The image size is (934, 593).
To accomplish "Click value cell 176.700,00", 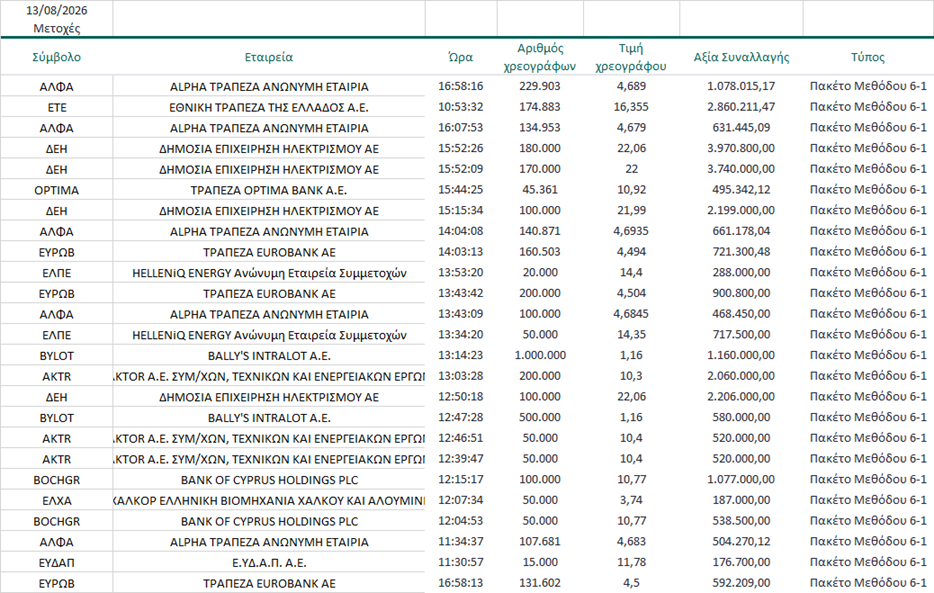I will (741, 562).
